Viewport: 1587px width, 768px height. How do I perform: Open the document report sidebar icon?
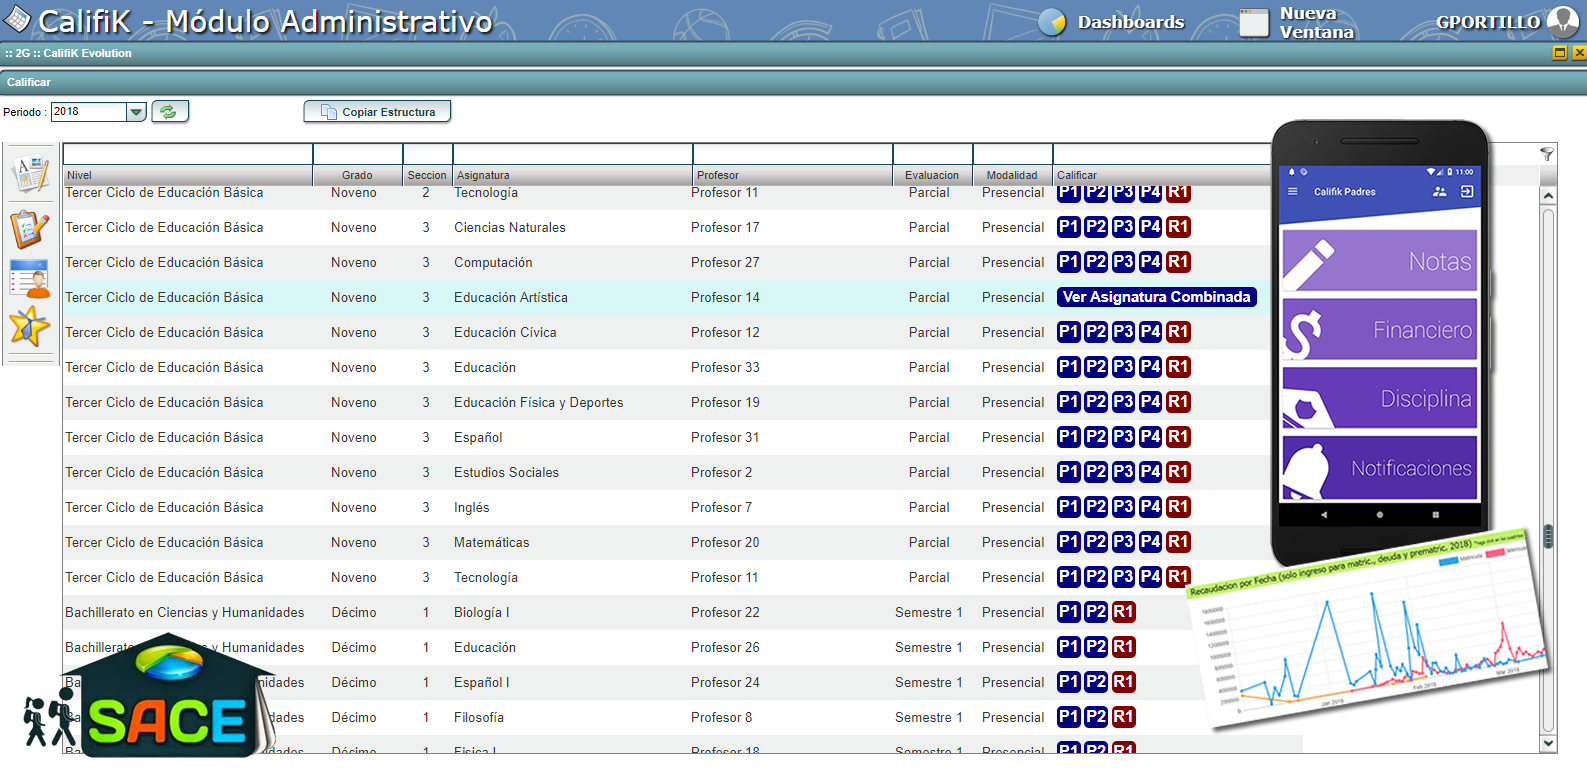click(30, 174)
